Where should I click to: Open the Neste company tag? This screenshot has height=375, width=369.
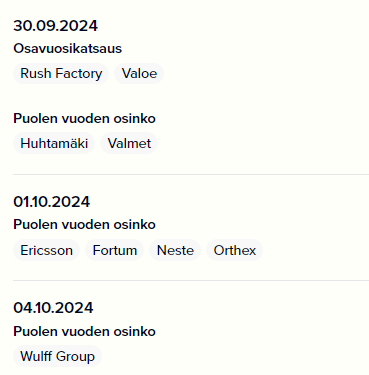pos(175,250)
